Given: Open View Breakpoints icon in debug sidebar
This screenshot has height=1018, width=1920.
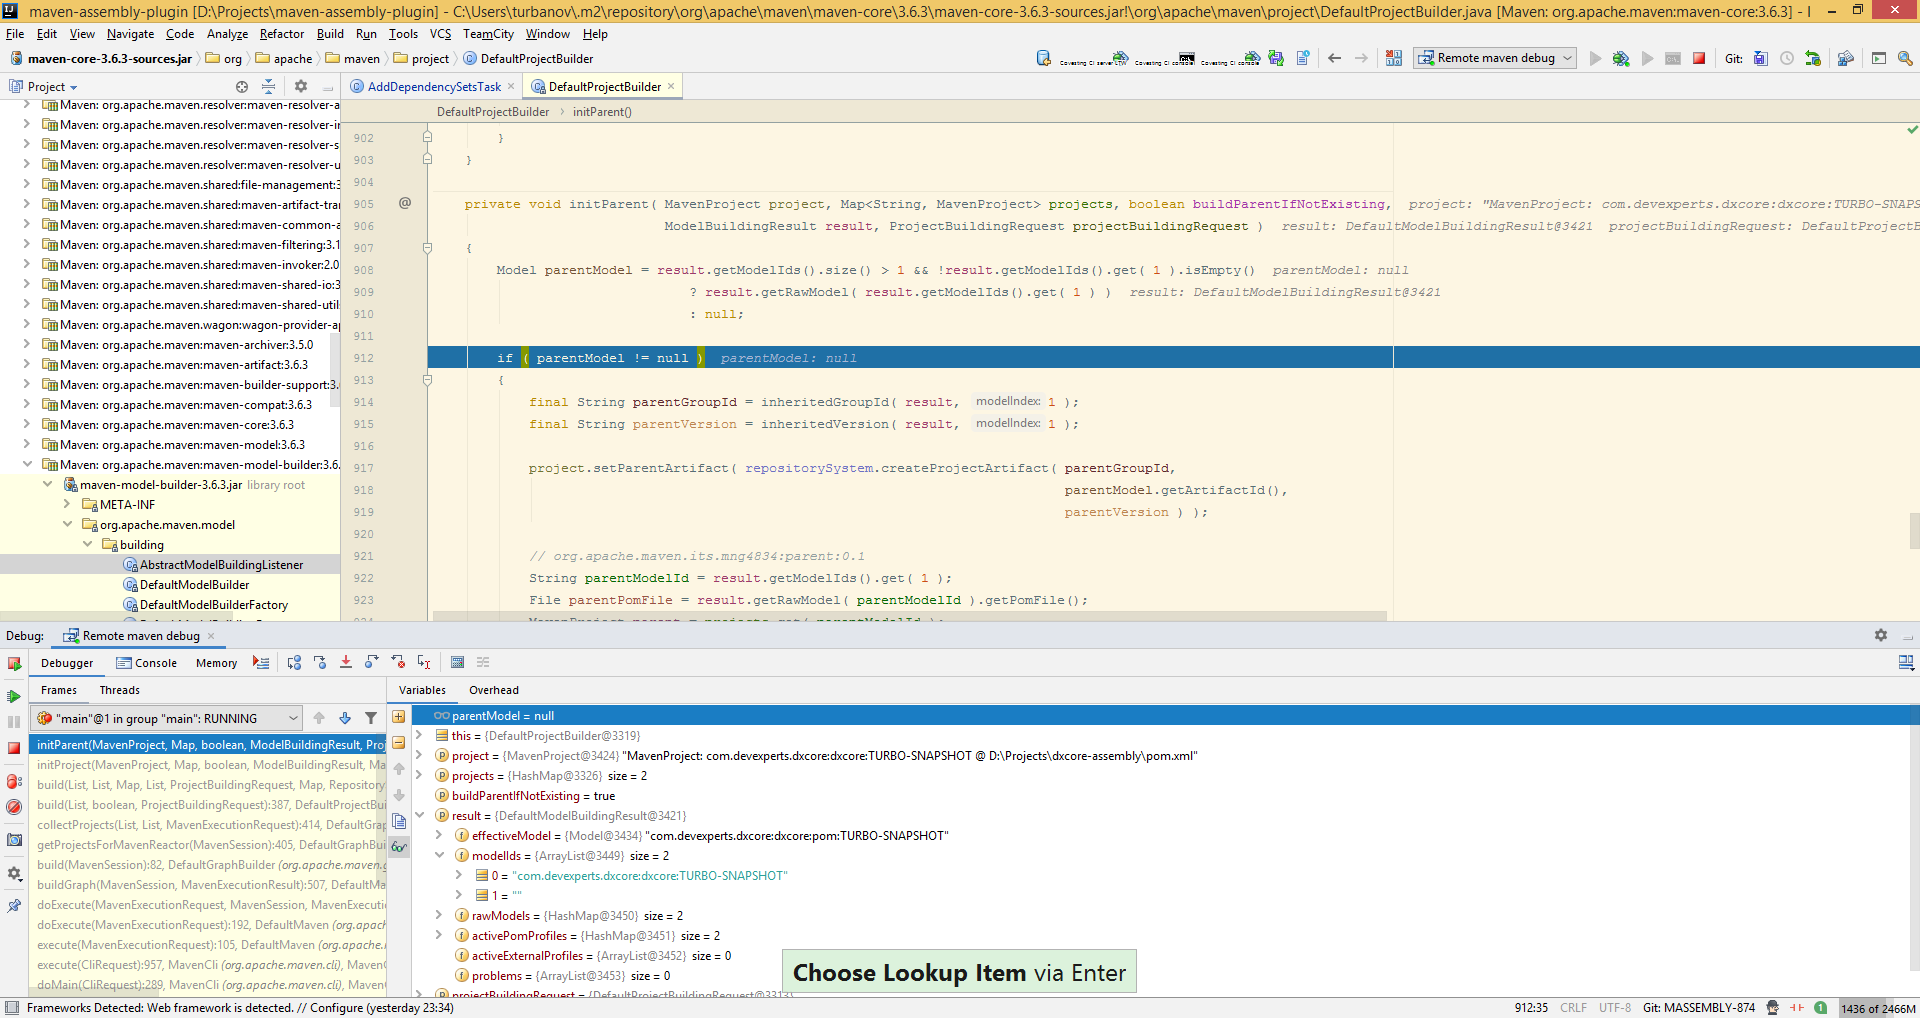Looking at the screenshot, I should point(14,782).
